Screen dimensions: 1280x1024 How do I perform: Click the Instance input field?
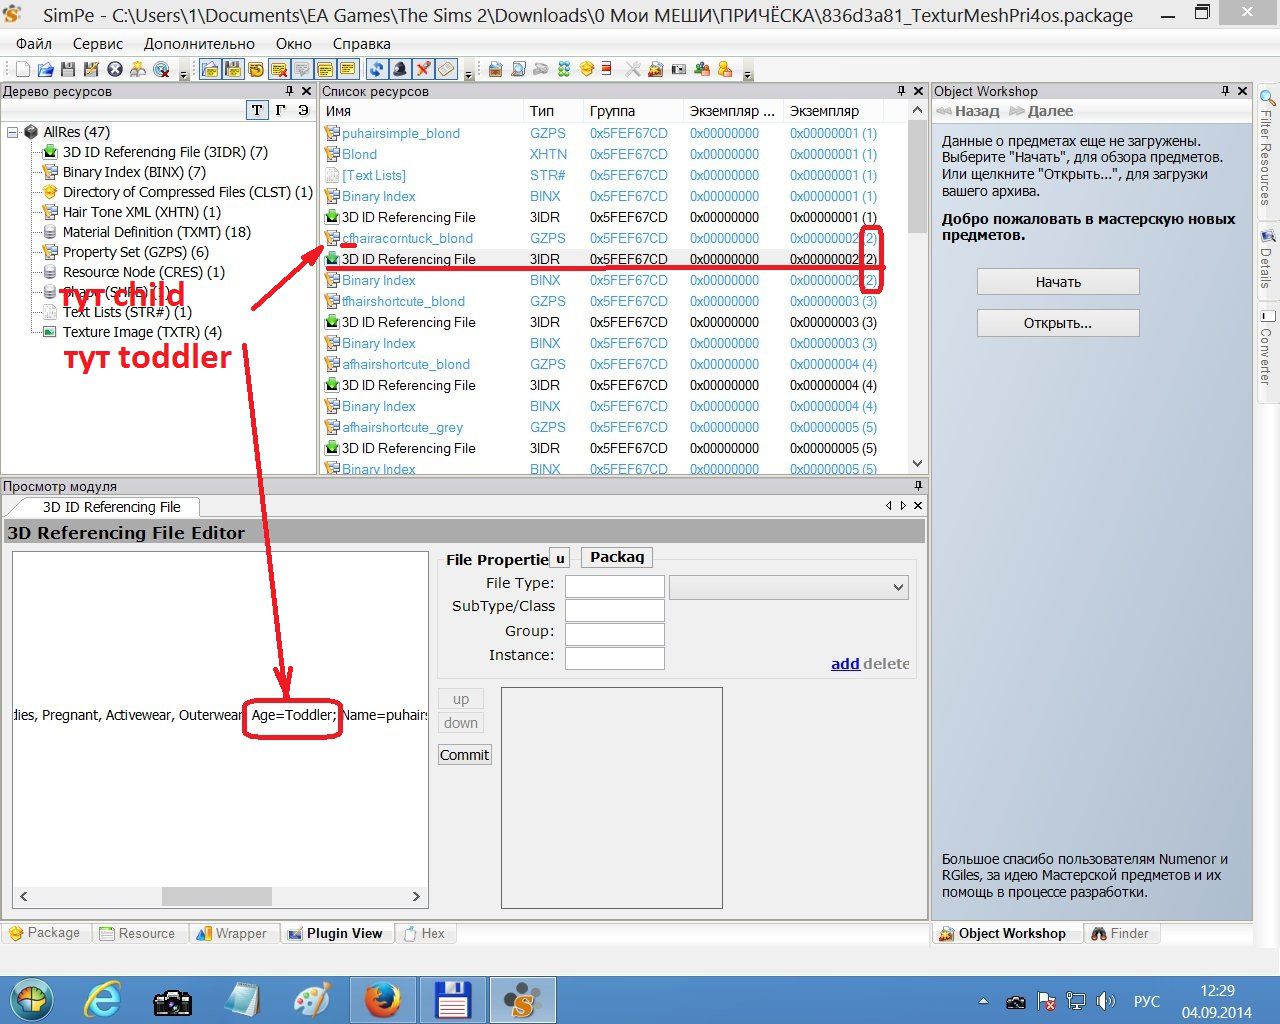pos(615,658)
